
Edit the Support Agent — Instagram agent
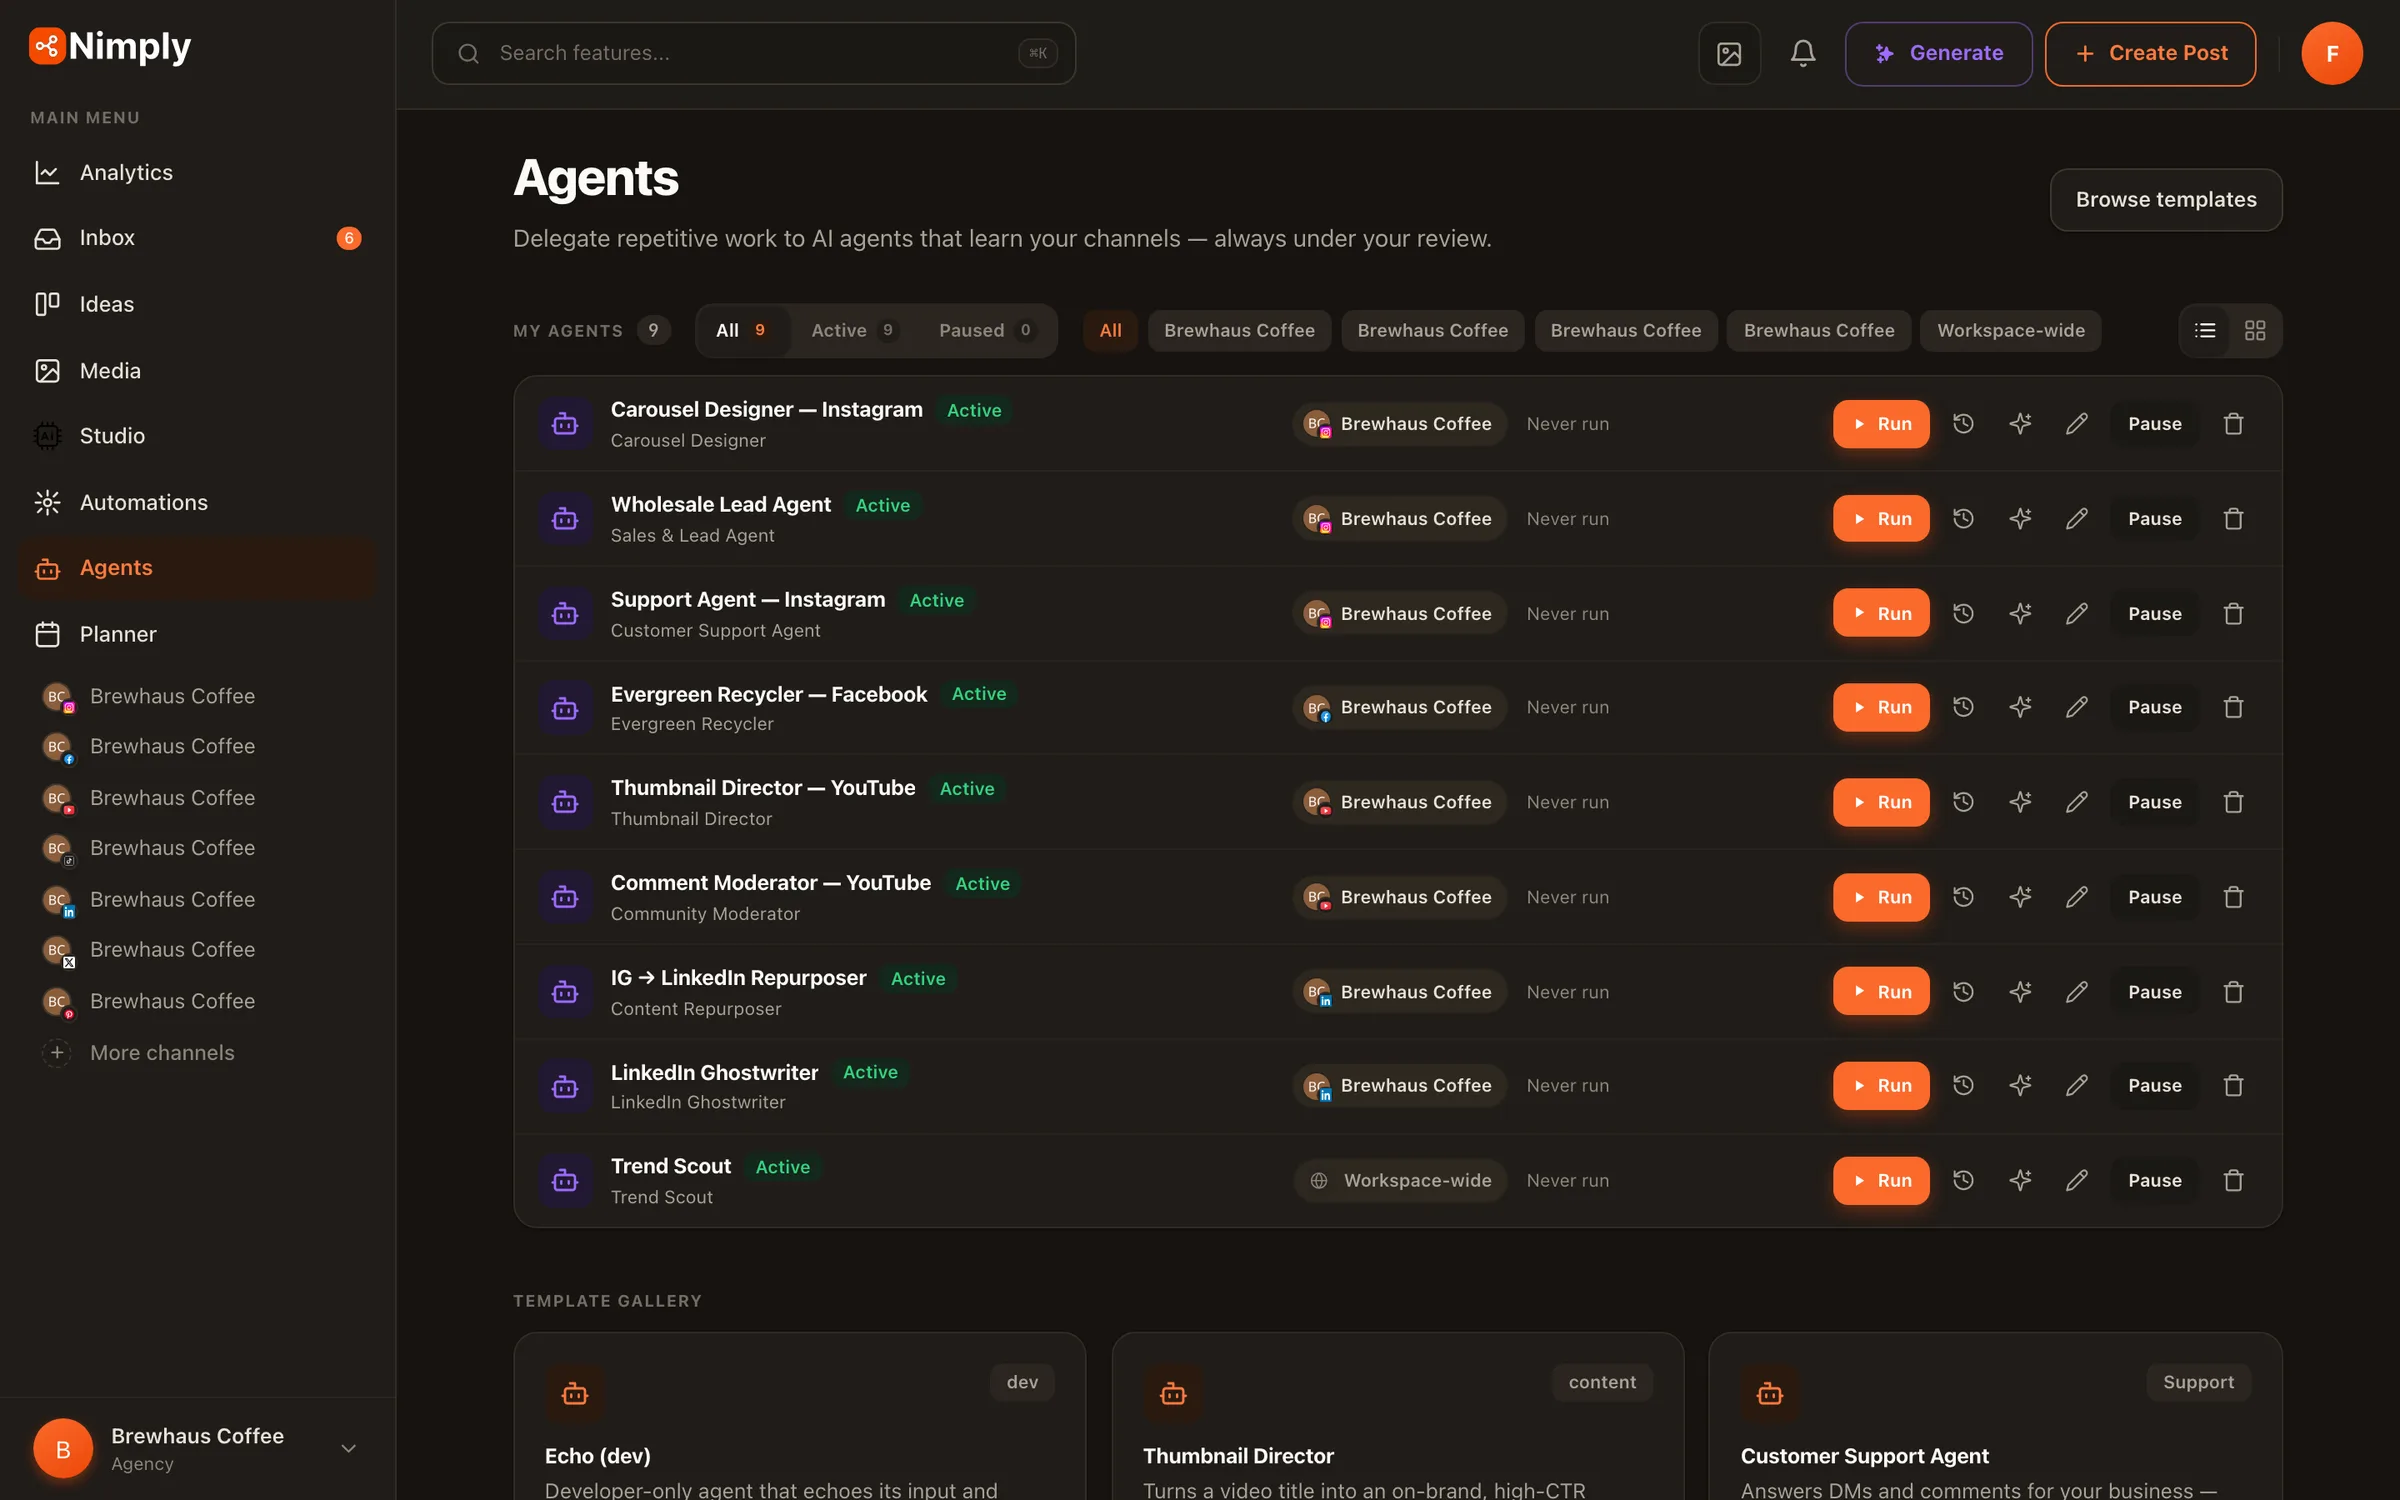pyautogui.click(x=2077, y=614)
